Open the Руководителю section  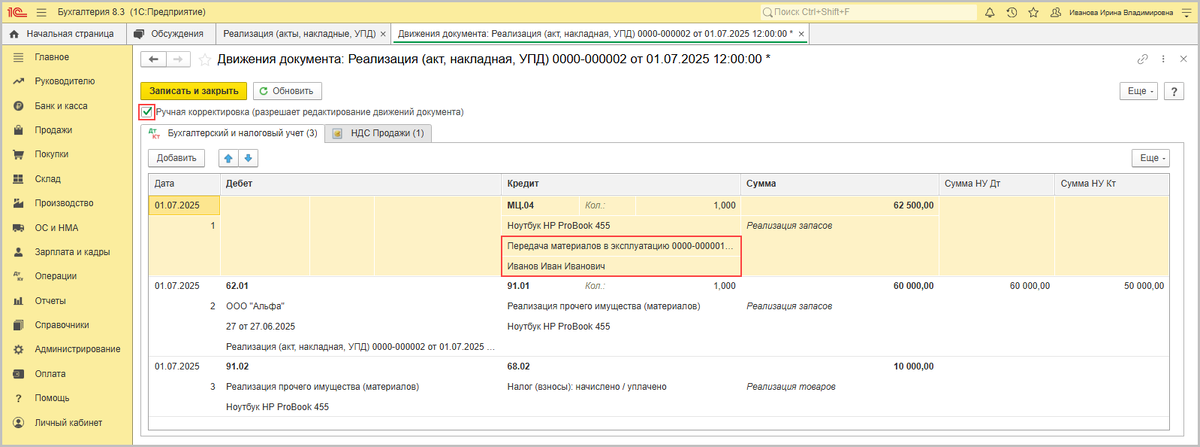coord(64,81)
